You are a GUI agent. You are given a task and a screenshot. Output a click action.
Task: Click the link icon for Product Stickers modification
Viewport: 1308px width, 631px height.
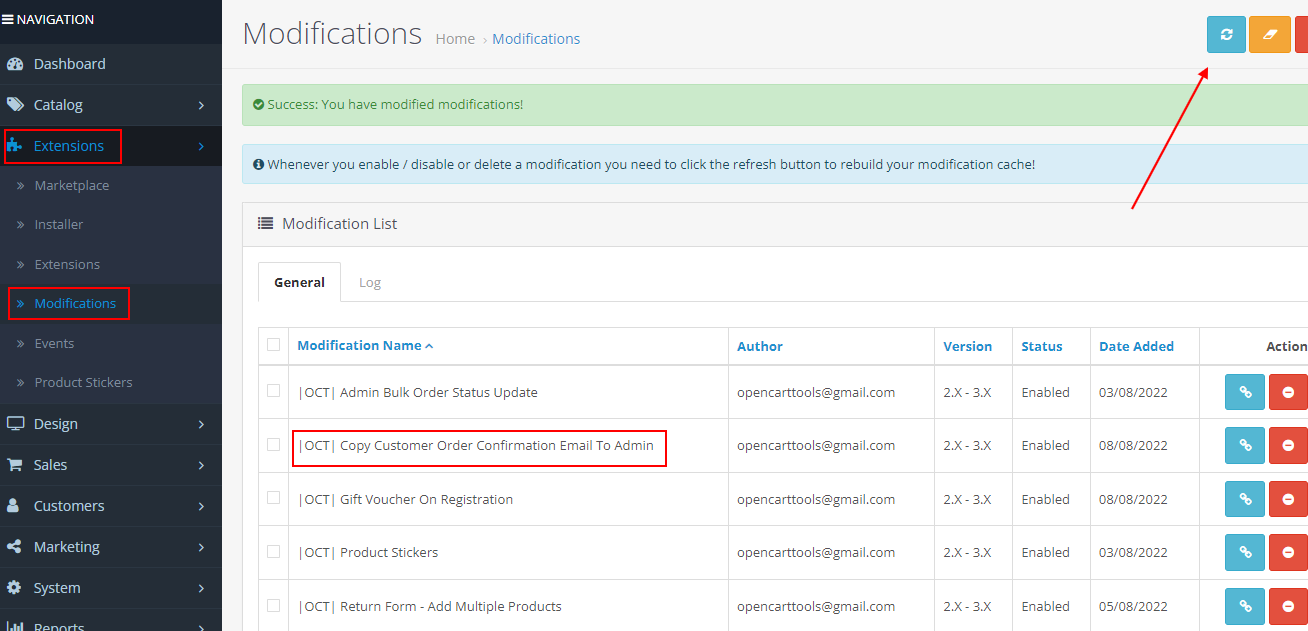click(x=1244, y=552)
